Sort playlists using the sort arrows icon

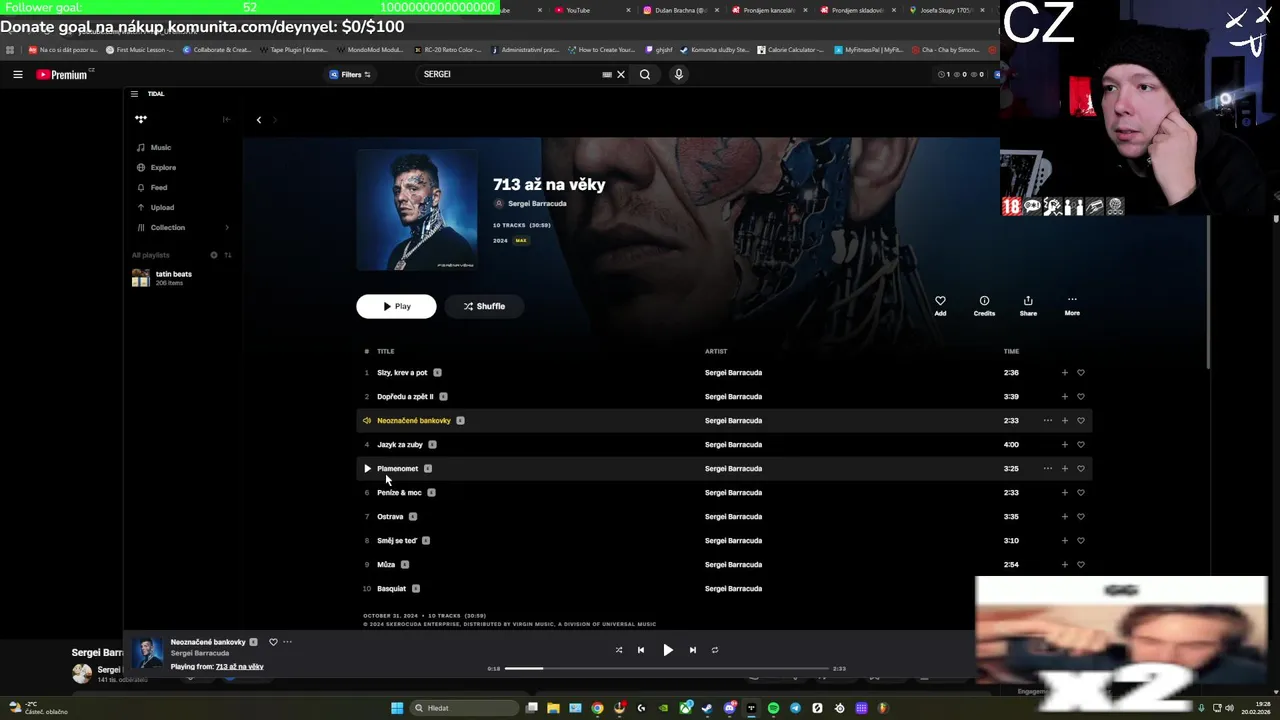click(227, 255)
